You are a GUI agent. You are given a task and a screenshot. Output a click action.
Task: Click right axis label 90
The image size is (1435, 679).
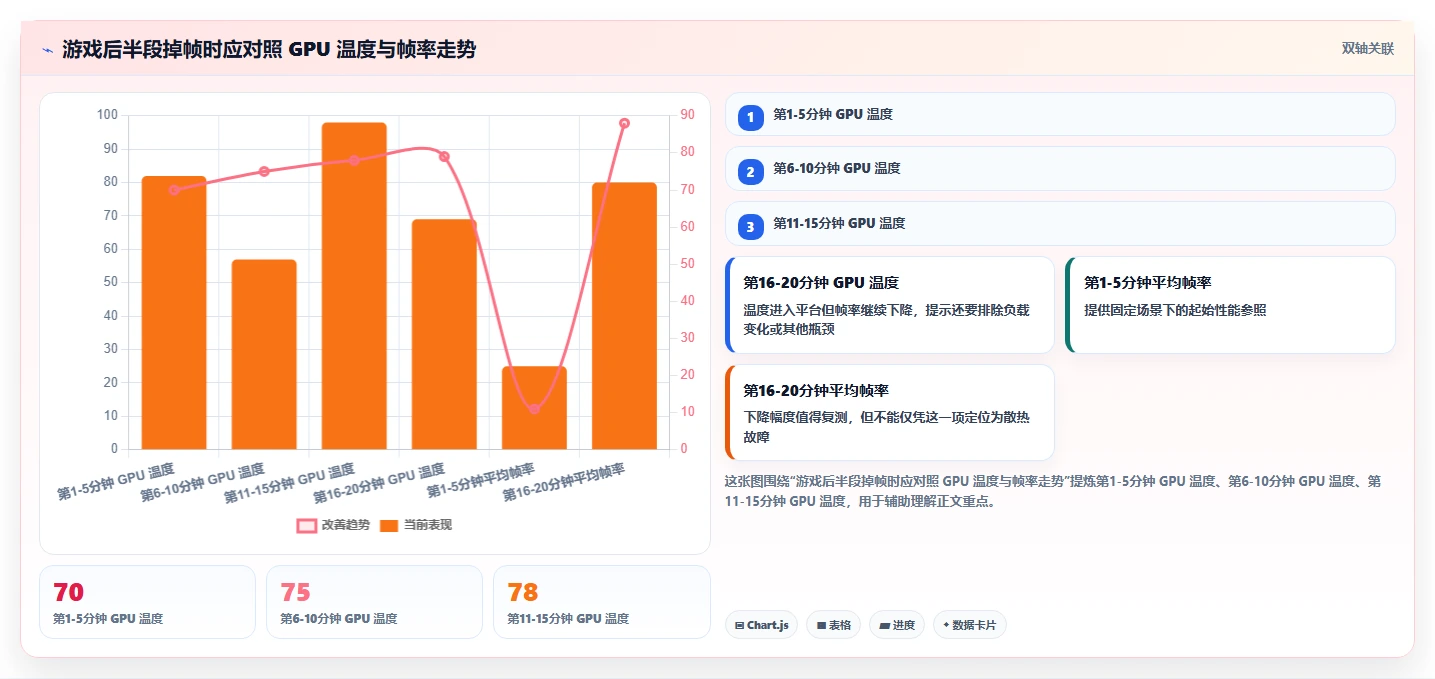coord(688,115)
